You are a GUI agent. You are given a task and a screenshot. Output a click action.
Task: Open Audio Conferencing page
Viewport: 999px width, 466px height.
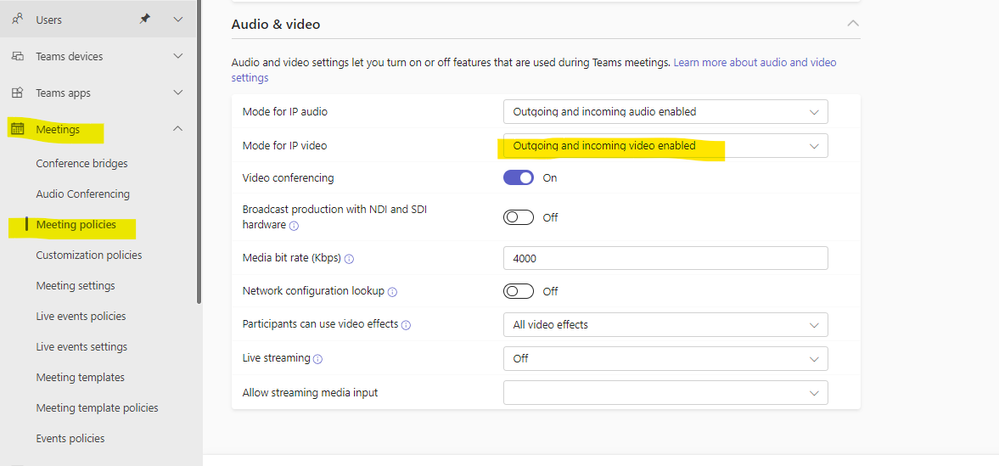[83, 194]
